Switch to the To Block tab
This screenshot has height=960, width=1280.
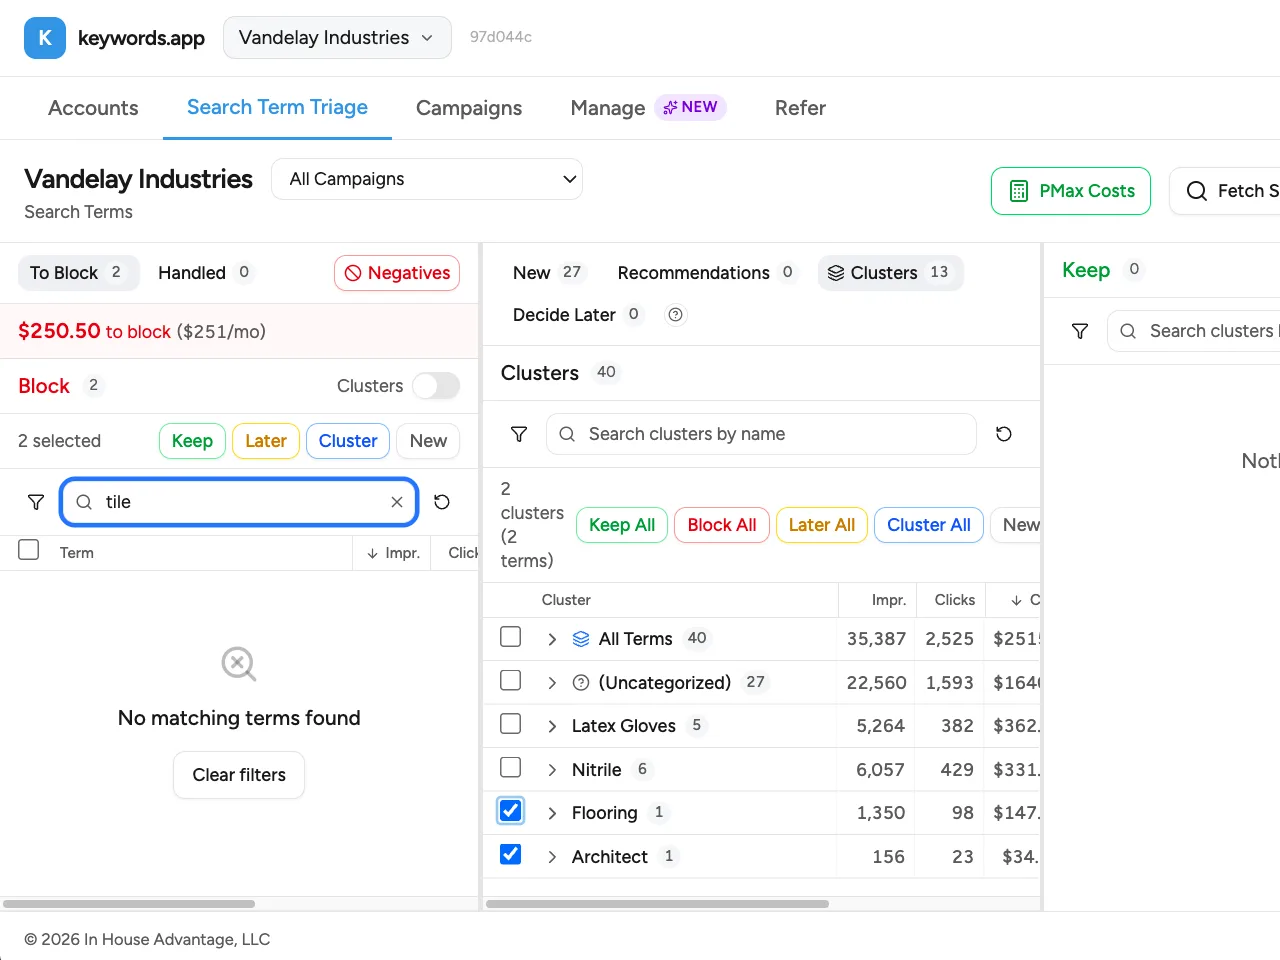point(78,273)
